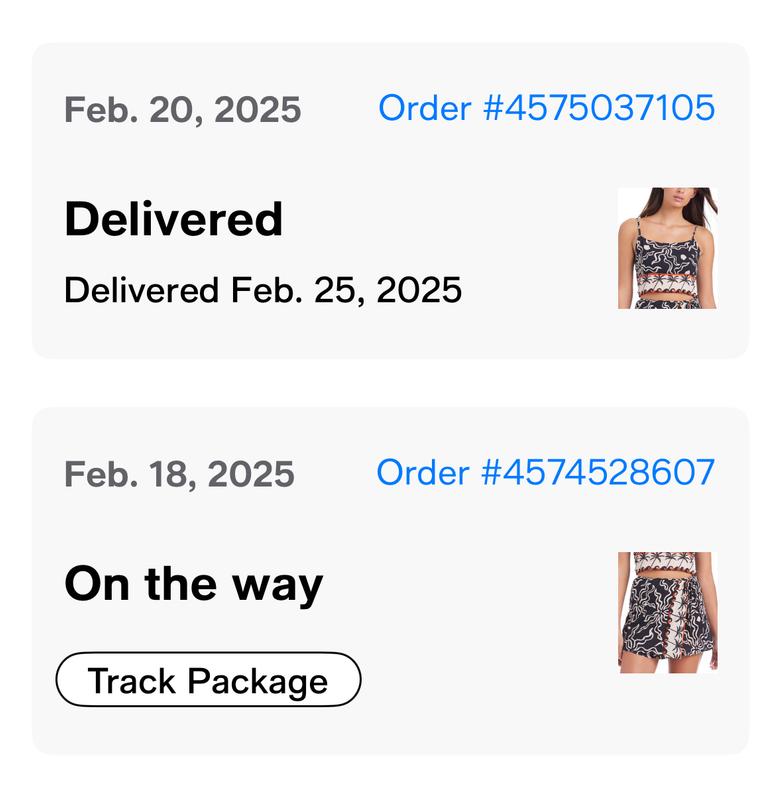The width and height of the screenshot is (781, 800).
Task: View the printed skirt product thumbnail
Action: tap(668, 612)
